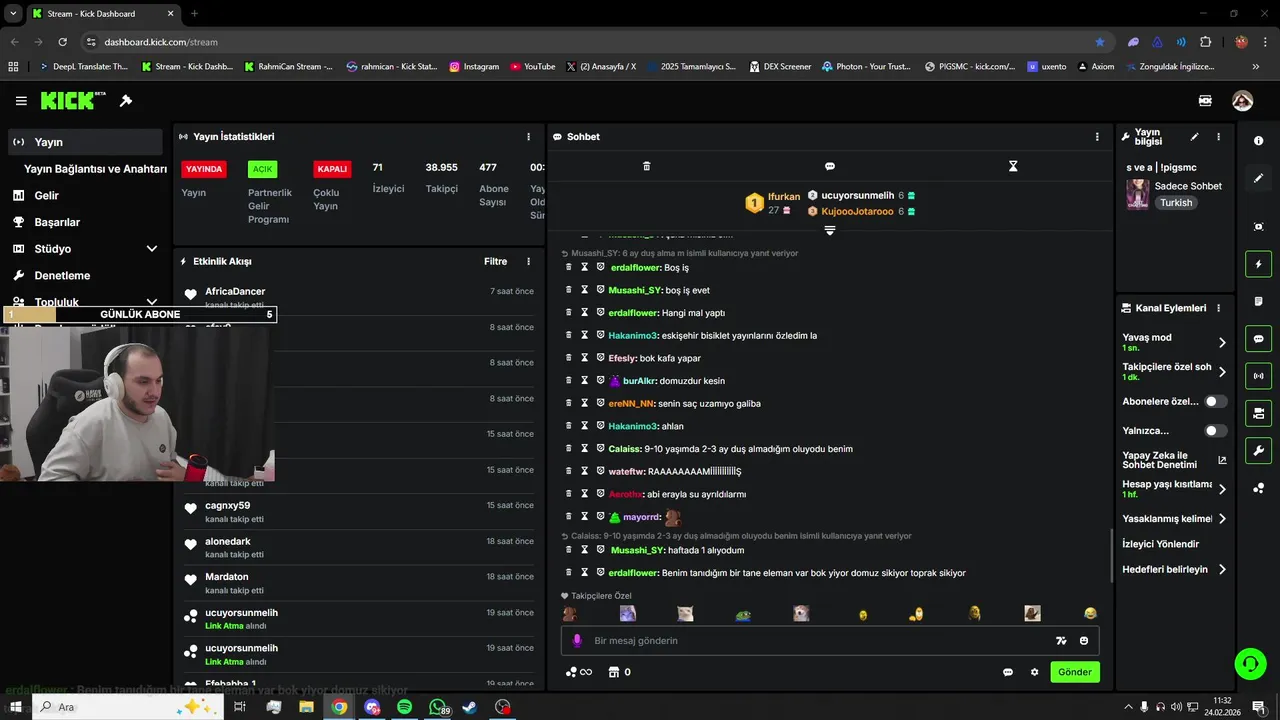Open the Yayın İstatistikleri three-dot menu
Image resolution: width=1280 pixels, height=720 pixels.
[529, 137]
